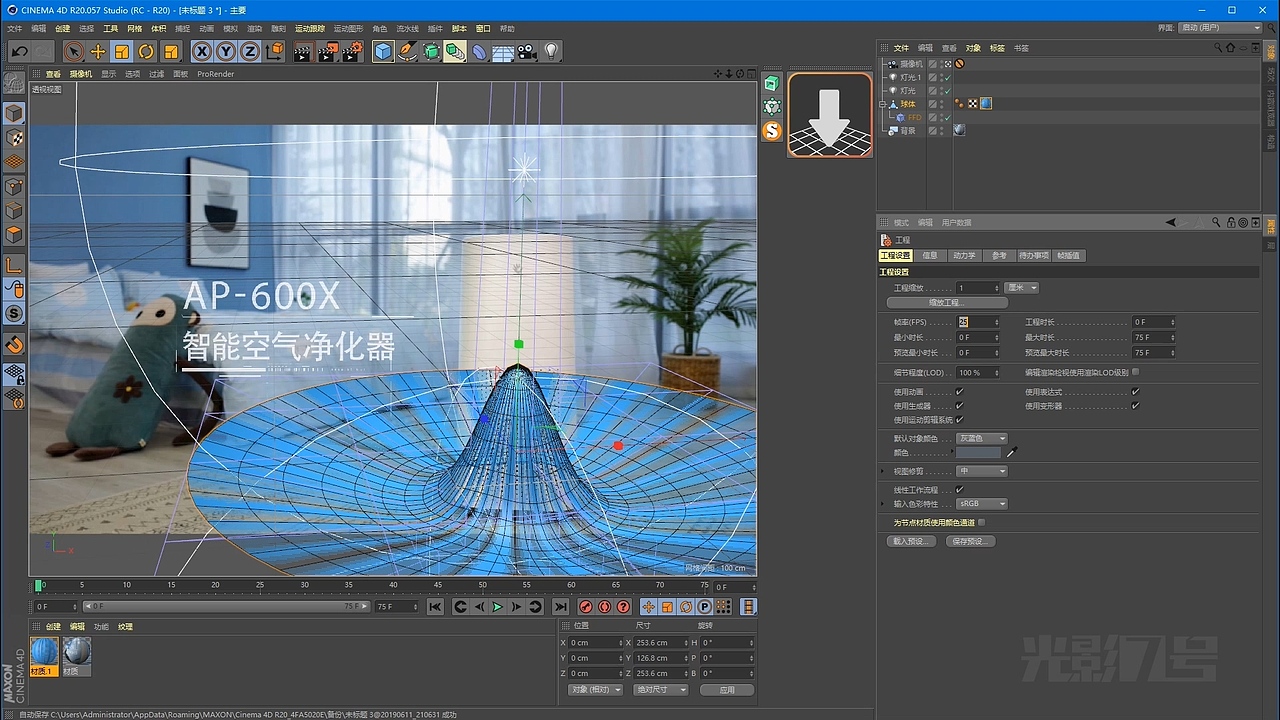Image resolution: width=1280 pixels, height=720 pixels.
Task: Activate the Move tool
Action: tap(98, 51)
